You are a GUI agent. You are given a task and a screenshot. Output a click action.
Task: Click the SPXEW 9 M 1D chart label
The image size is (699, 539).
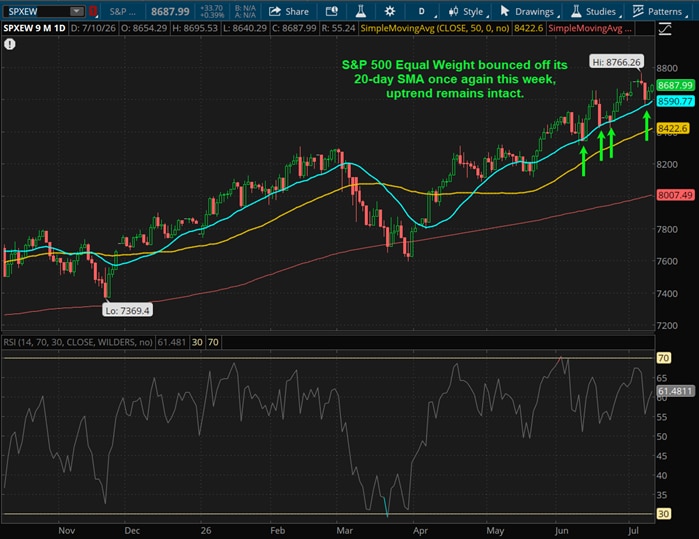34,29
